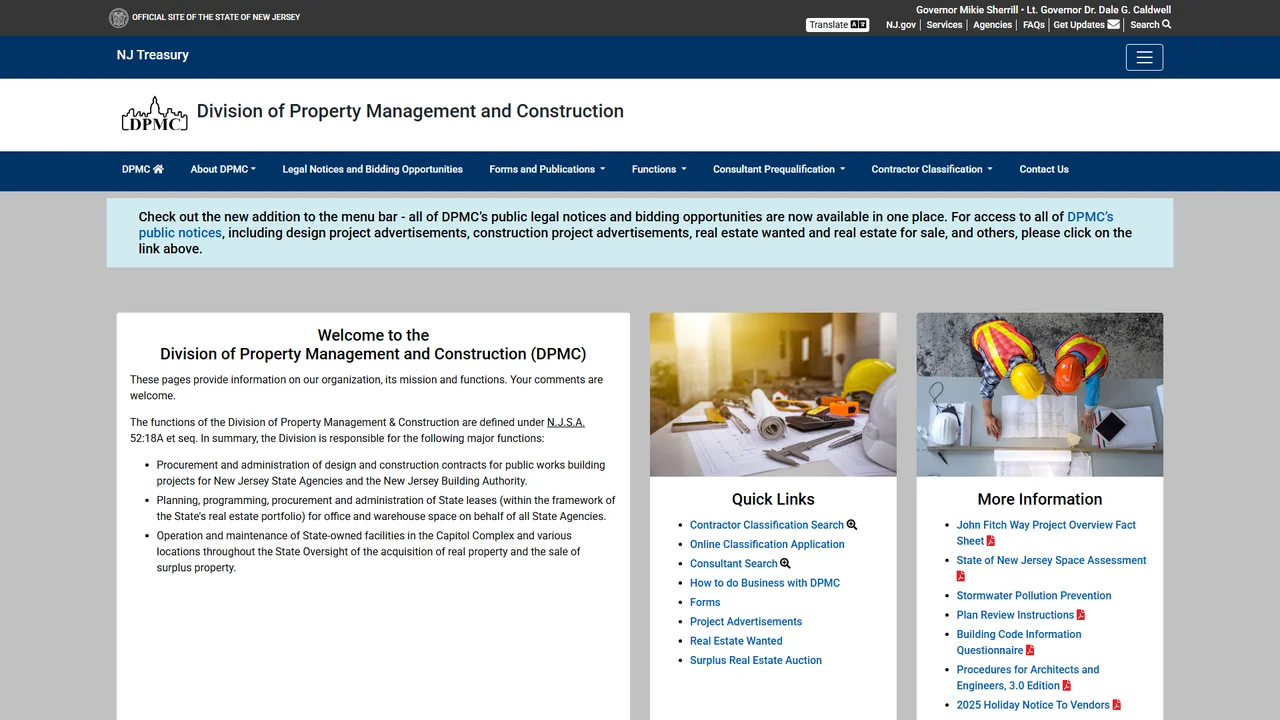
Task: Expand the About DPMC dropdown menu
Action: (x=223, y=169)
